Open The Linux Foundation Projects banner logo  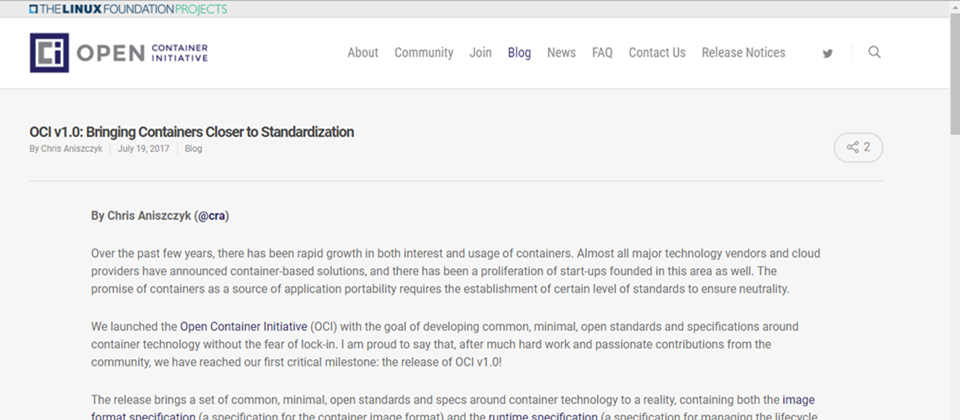point(128,9)
